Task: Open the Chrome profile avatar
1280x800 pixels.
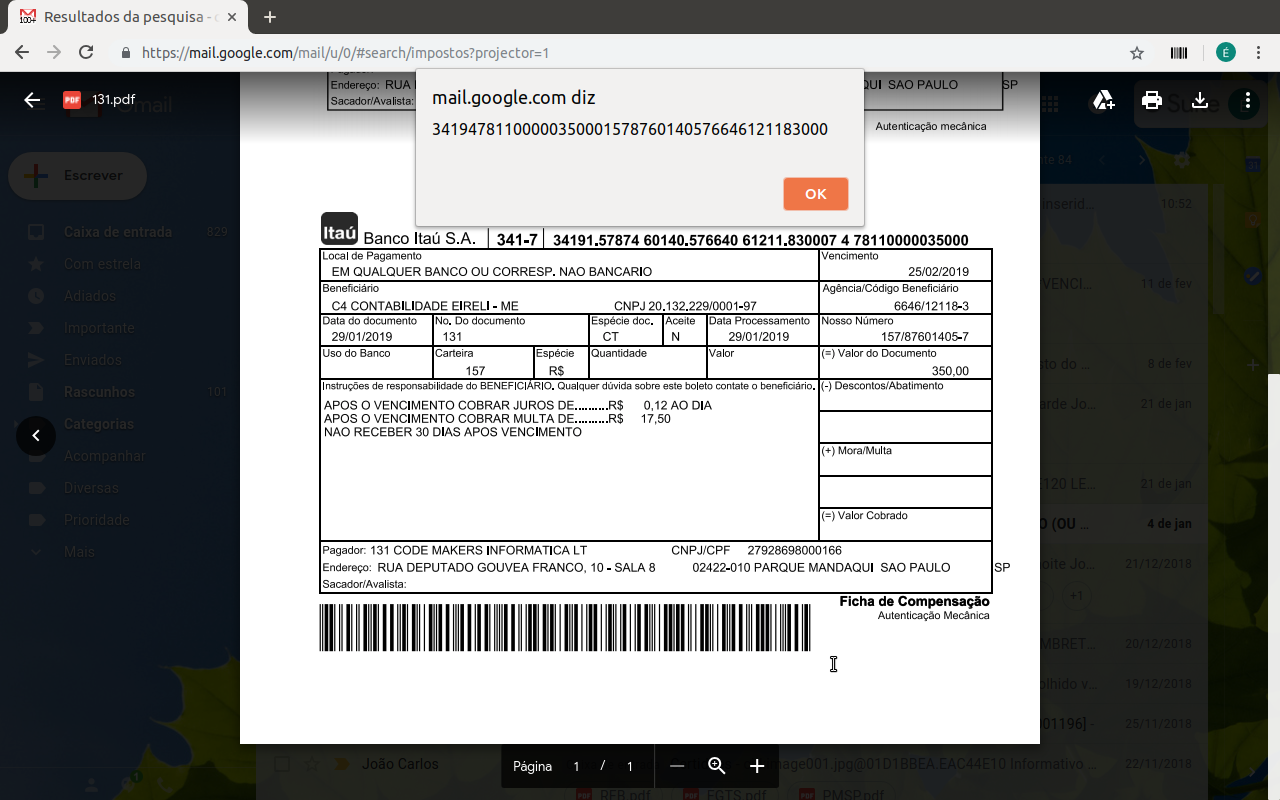Action: tap(1226, 53)
